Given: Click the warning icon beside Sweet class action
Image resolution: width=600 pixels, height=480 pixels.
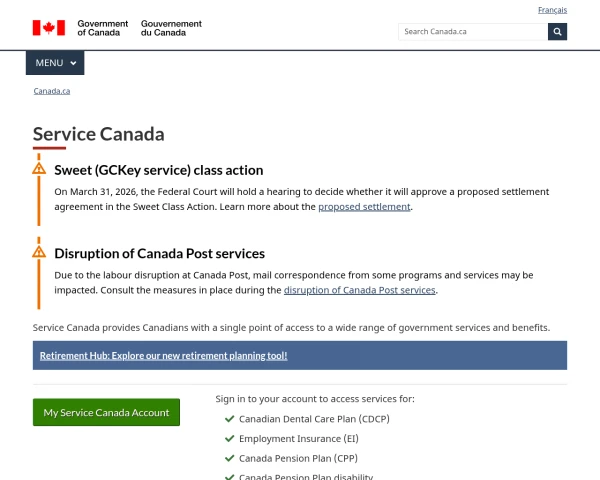Looking at the screenshot, I should coord(39,168).
